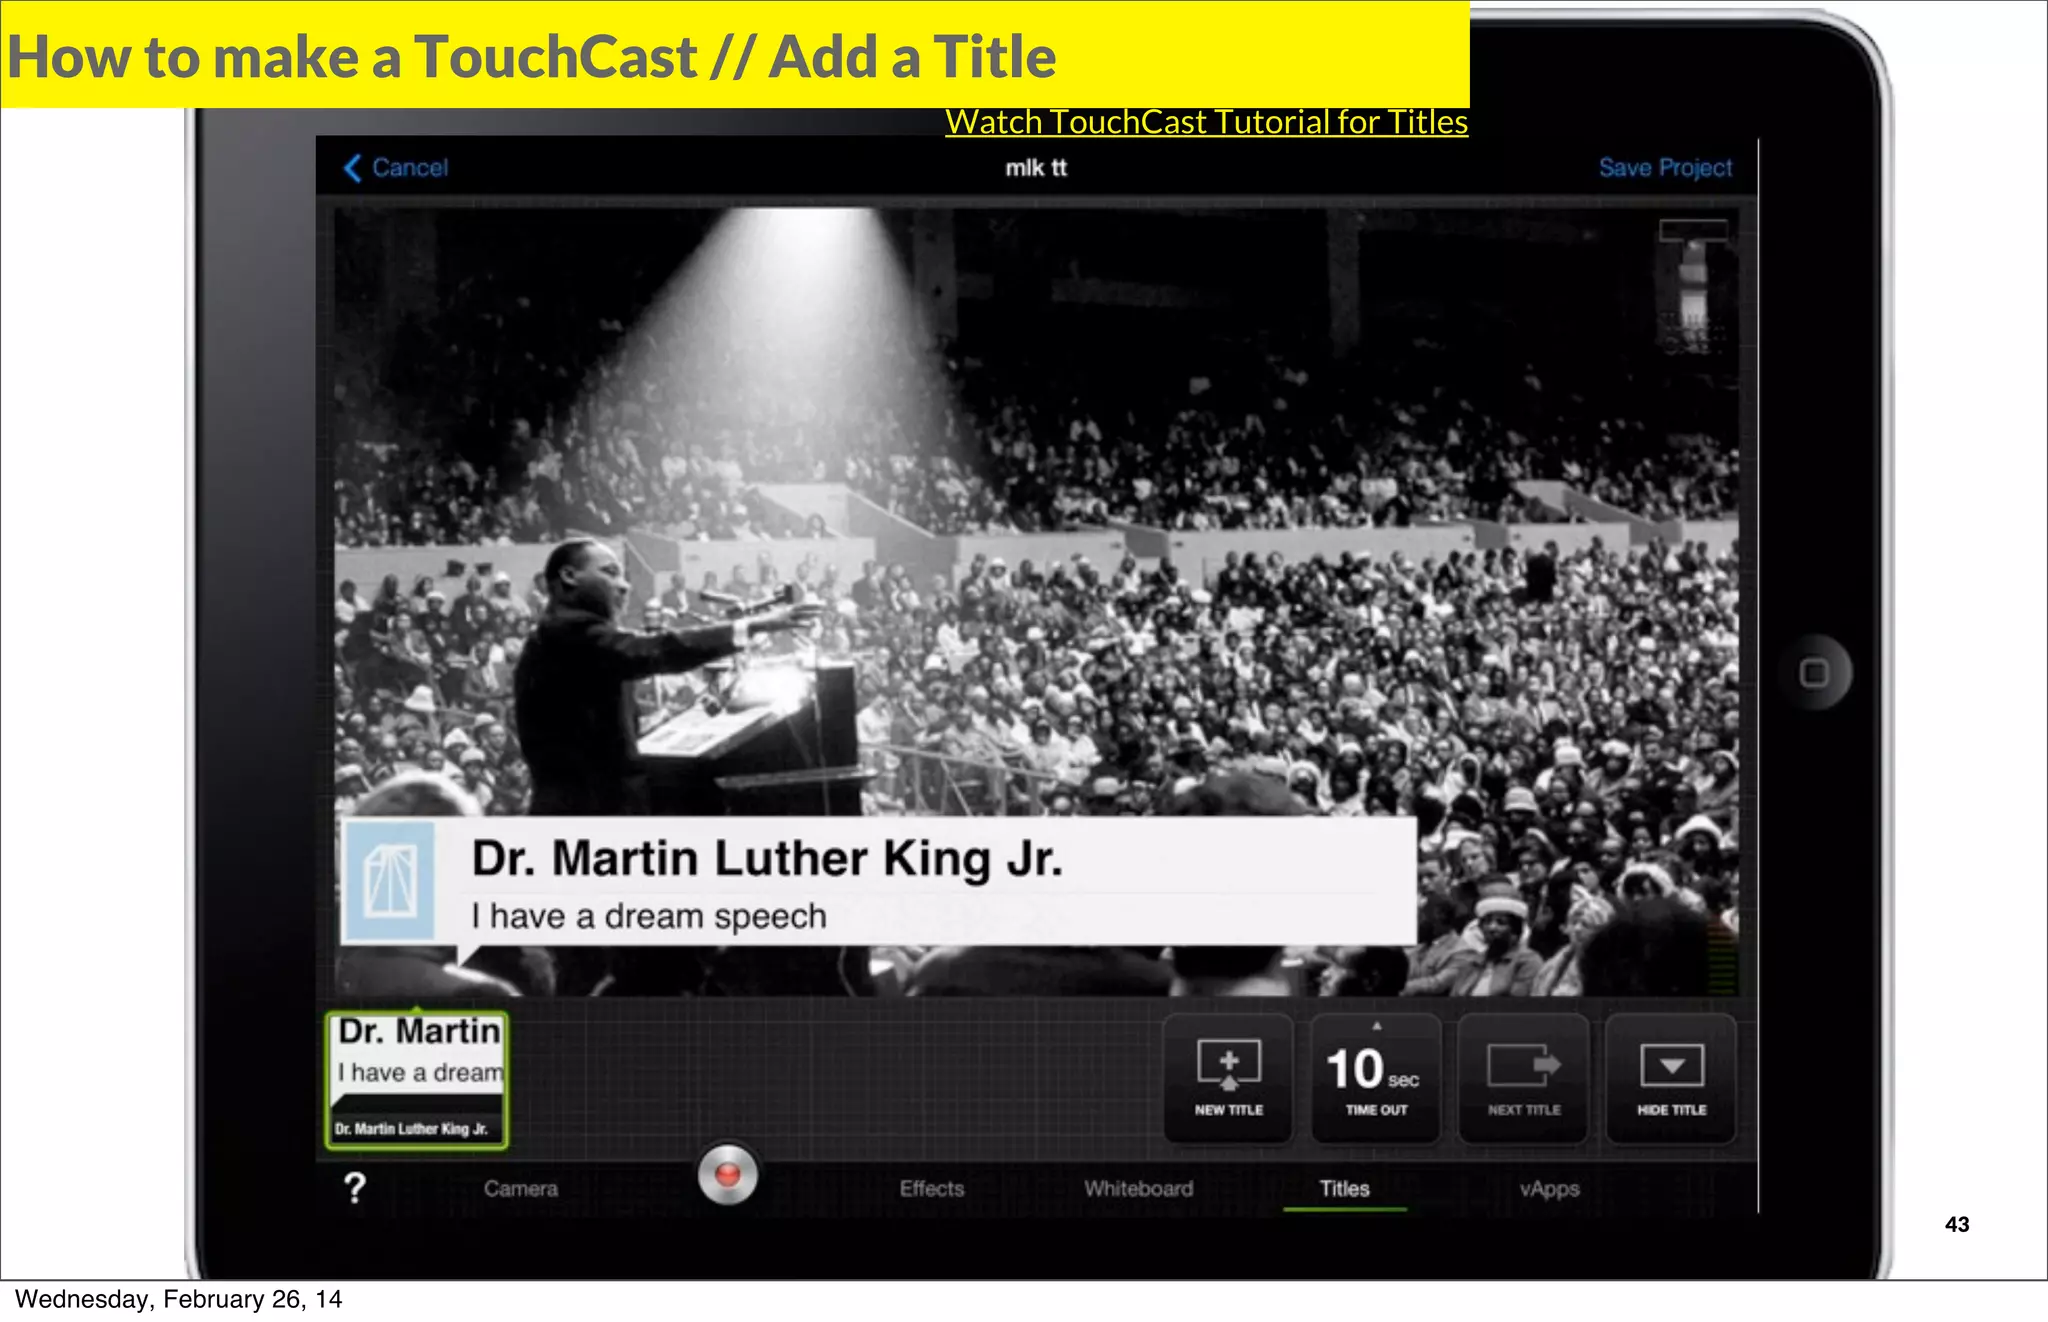Screen dimensions: 2048x1322
Task: Open the vApps tab
Action: point(1550,1189)
